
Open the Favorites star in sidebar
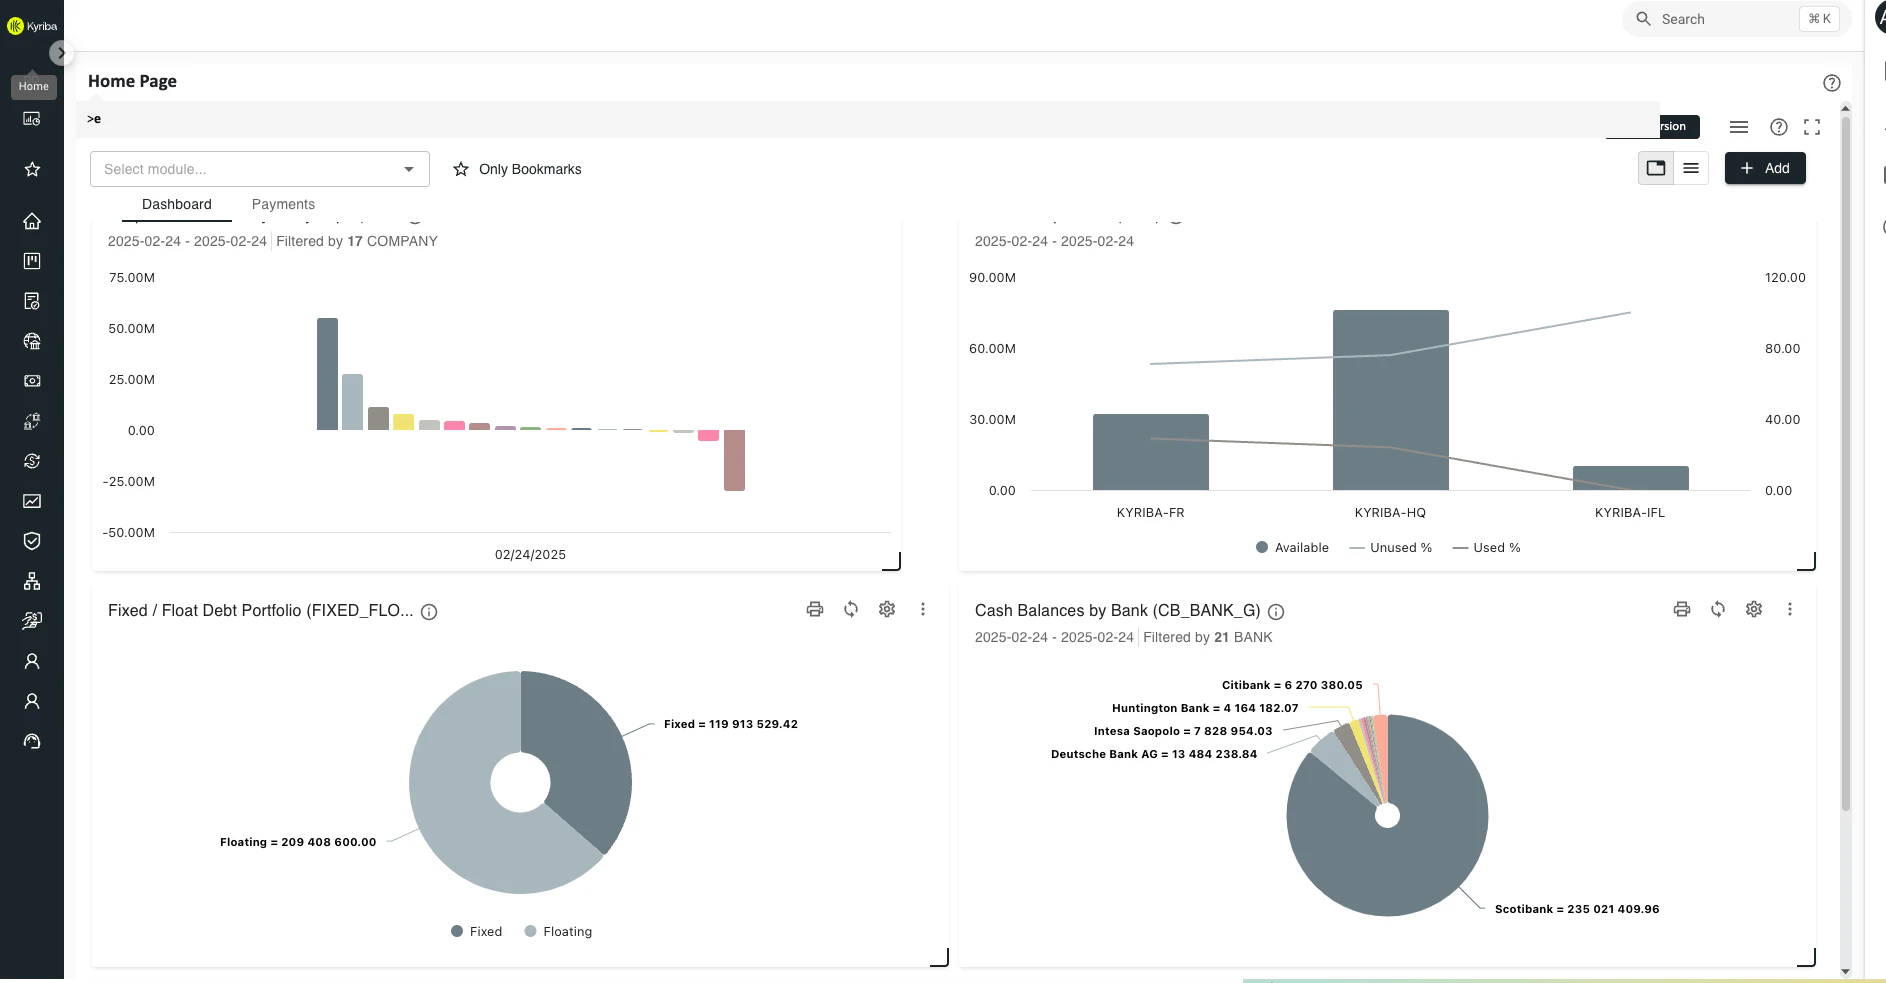point(32,169)
